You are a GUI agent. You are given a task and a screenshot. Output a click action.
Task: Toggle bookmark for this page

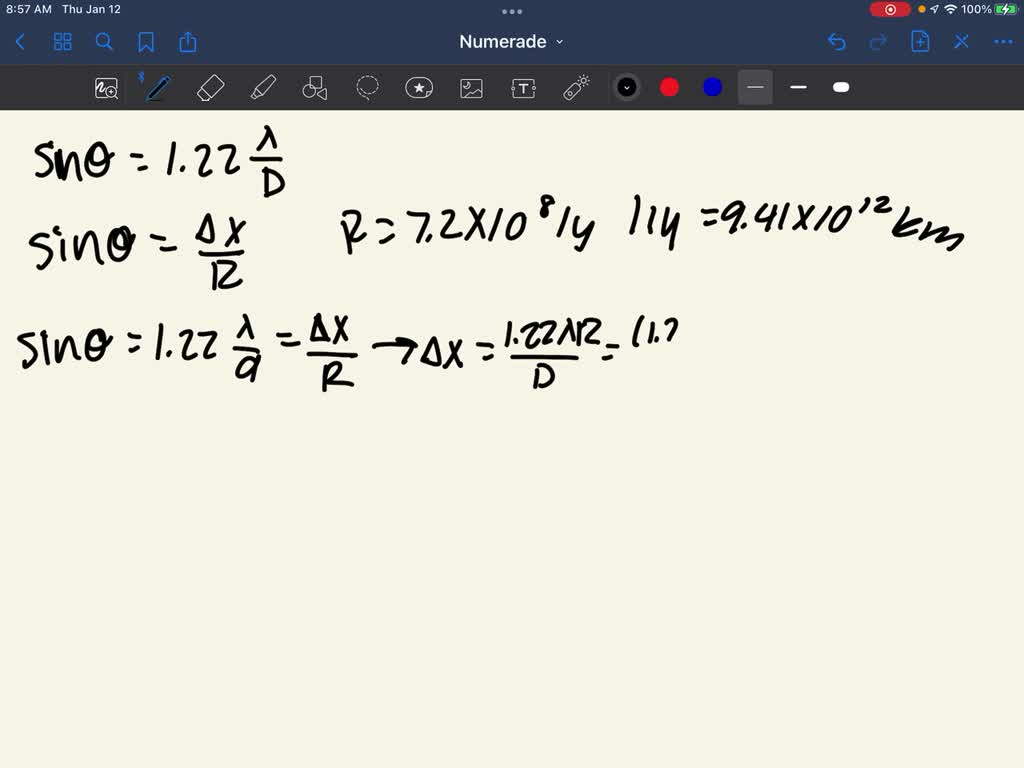tap(146, 42)
